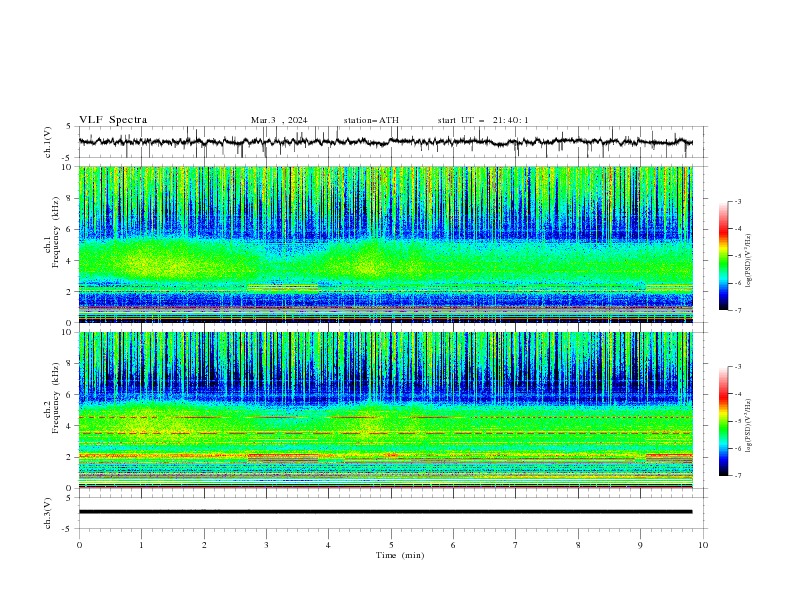
Task: Click the ch.2 spectrogram color bar
Action: point(723,421)
